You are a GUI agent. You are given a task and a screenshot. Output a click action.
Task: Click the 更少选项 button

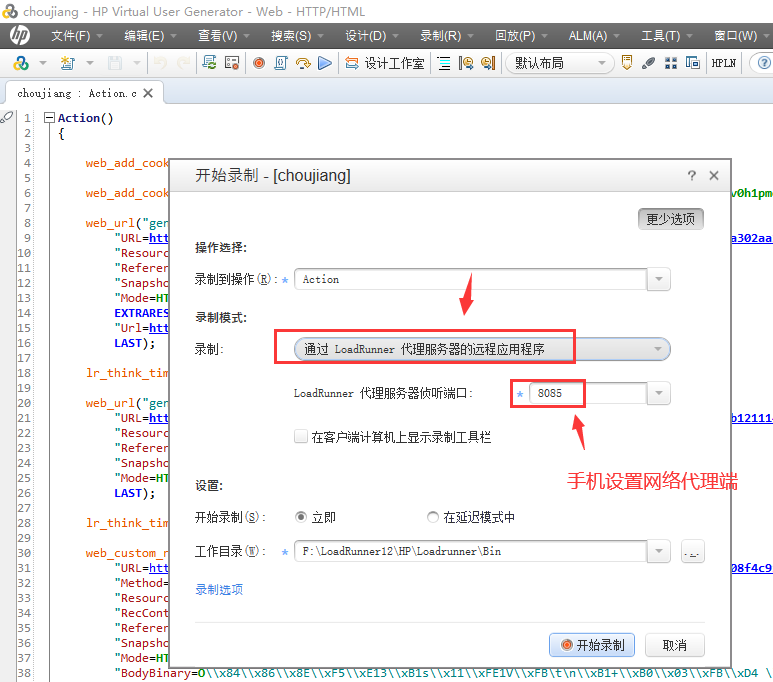pos(670,219)
